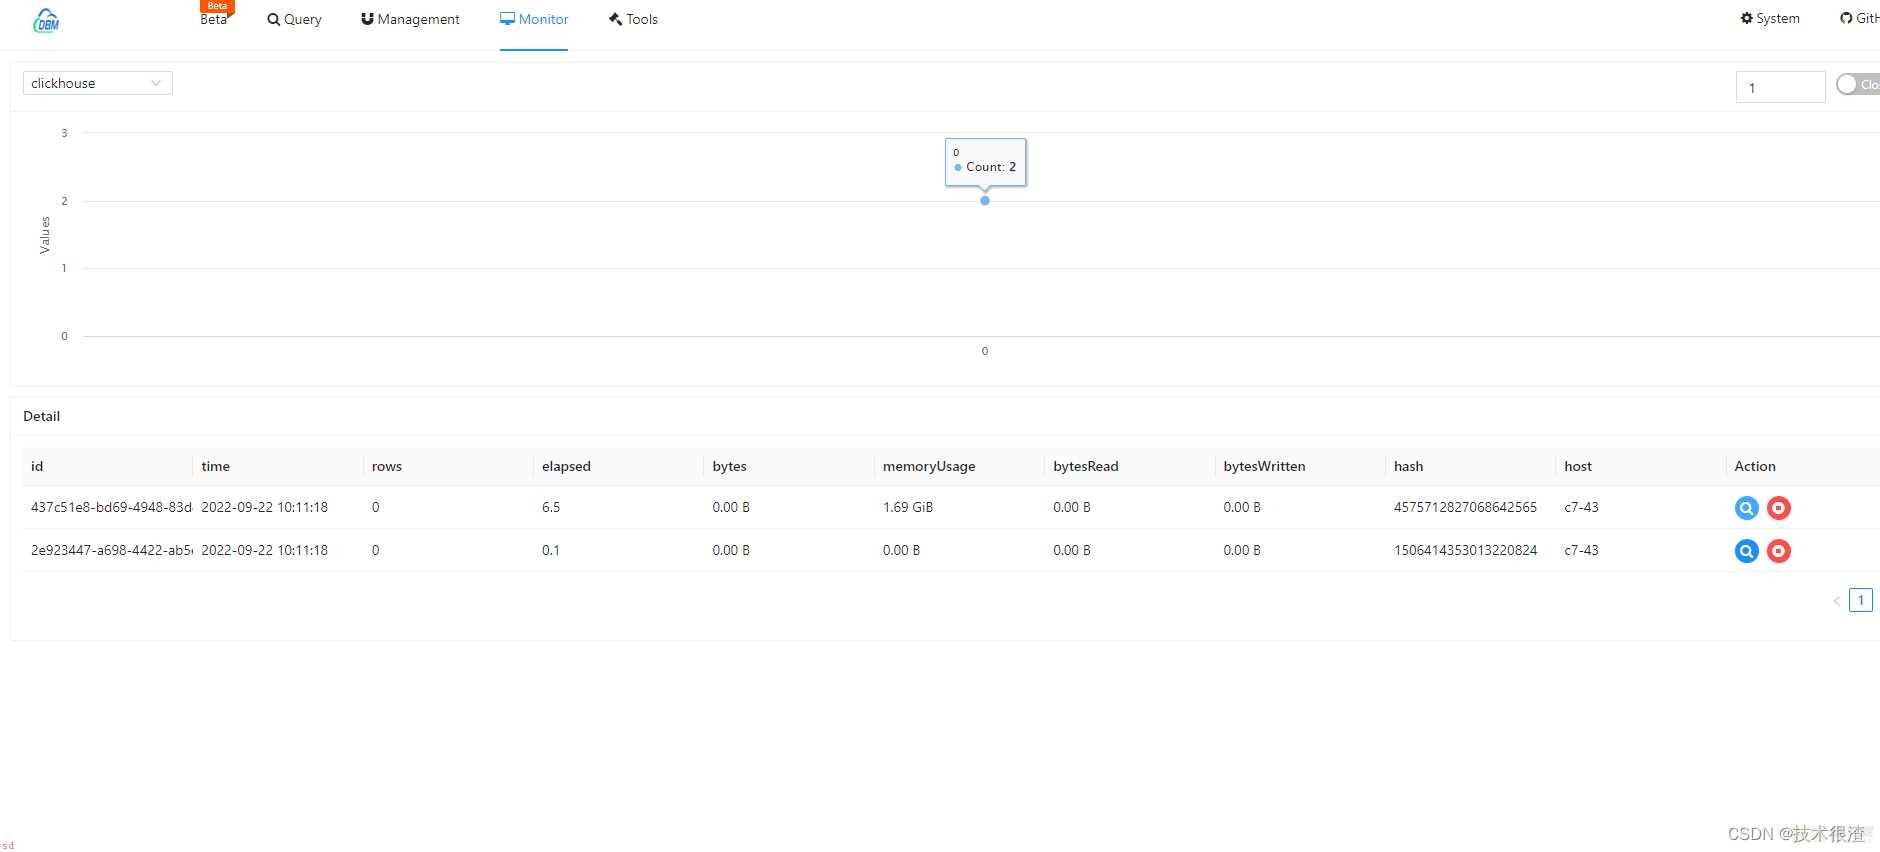View details of query 437c51e8 with magnifier icon
This screenshot has height=852, width=1880.
click(1746, 508)
